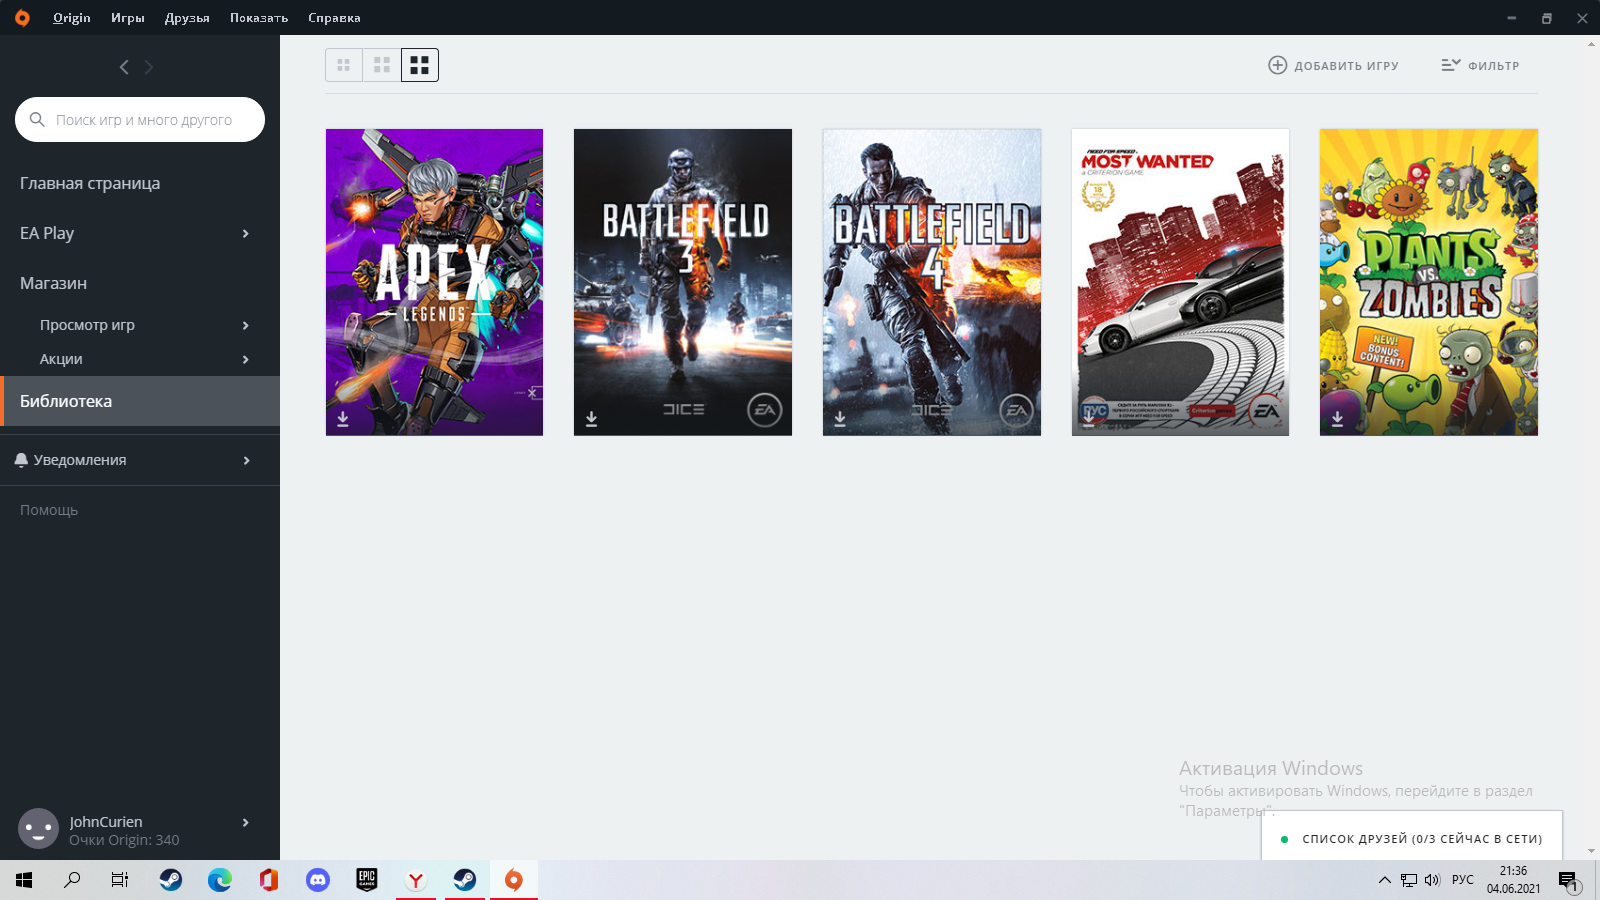Open Microsoft Office from taskbar

(268, 880)
